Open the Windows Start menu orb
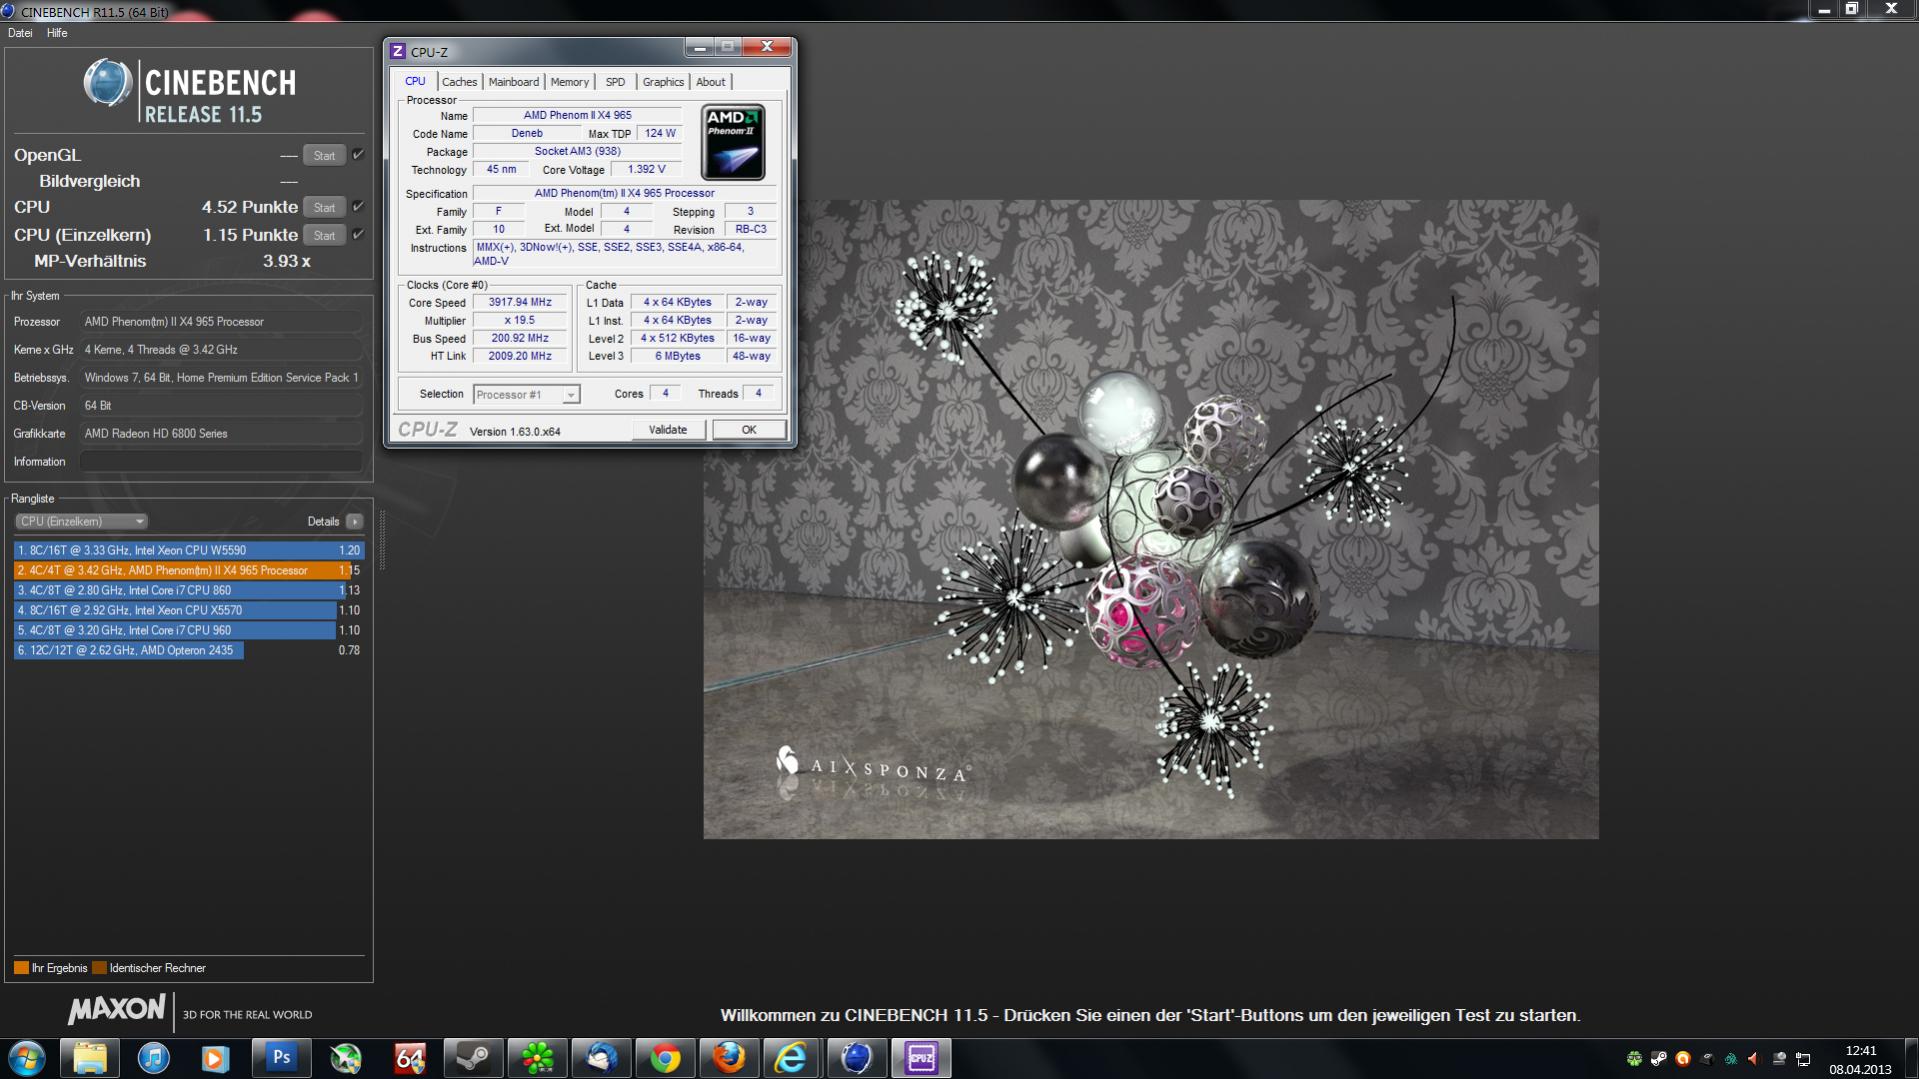The image size is (1919, 1079). 27,1058
